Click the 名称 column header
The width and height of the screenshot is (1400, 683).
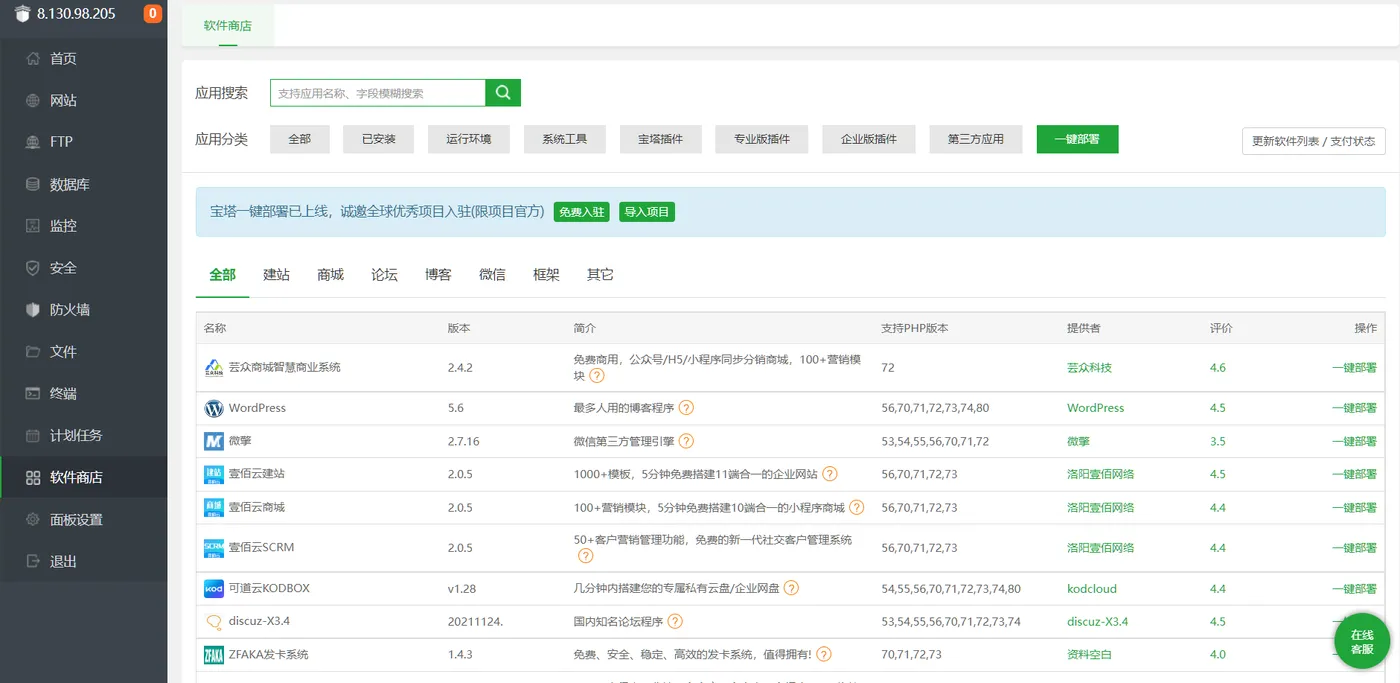tap(215, 328)
